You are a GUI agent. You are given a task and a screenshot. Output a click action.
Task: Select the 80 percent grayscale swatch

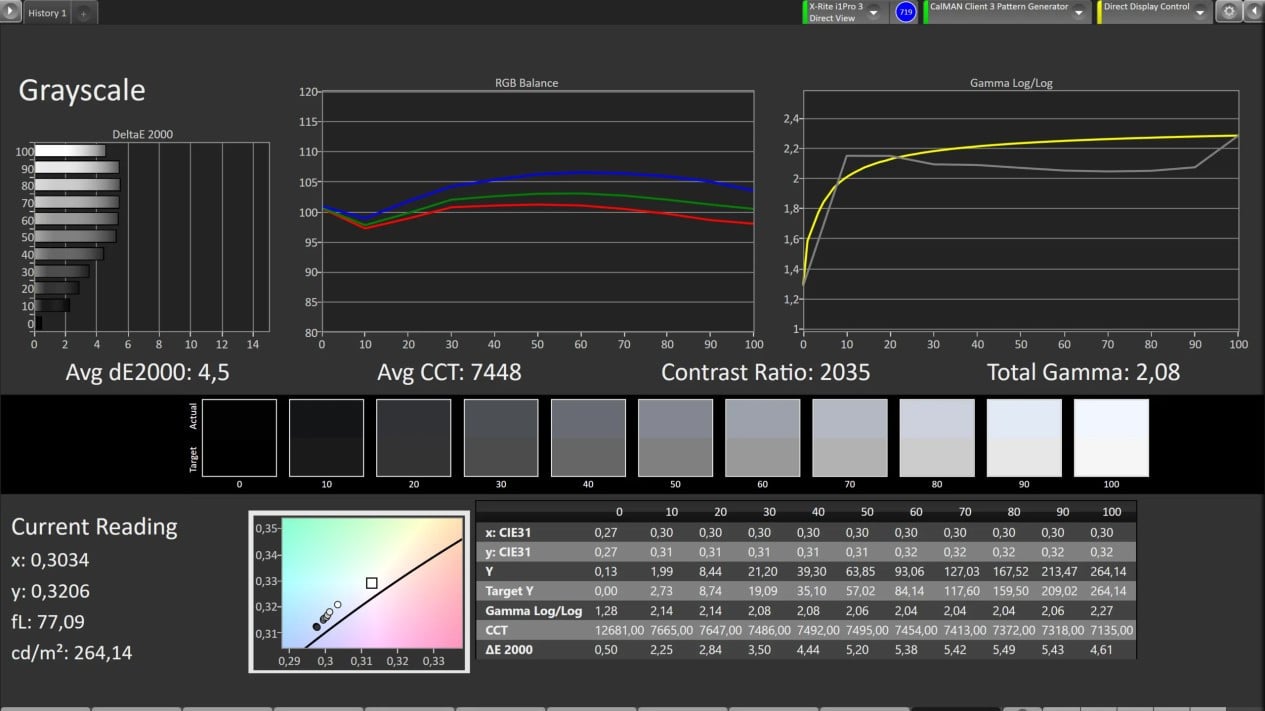point(937,437)
